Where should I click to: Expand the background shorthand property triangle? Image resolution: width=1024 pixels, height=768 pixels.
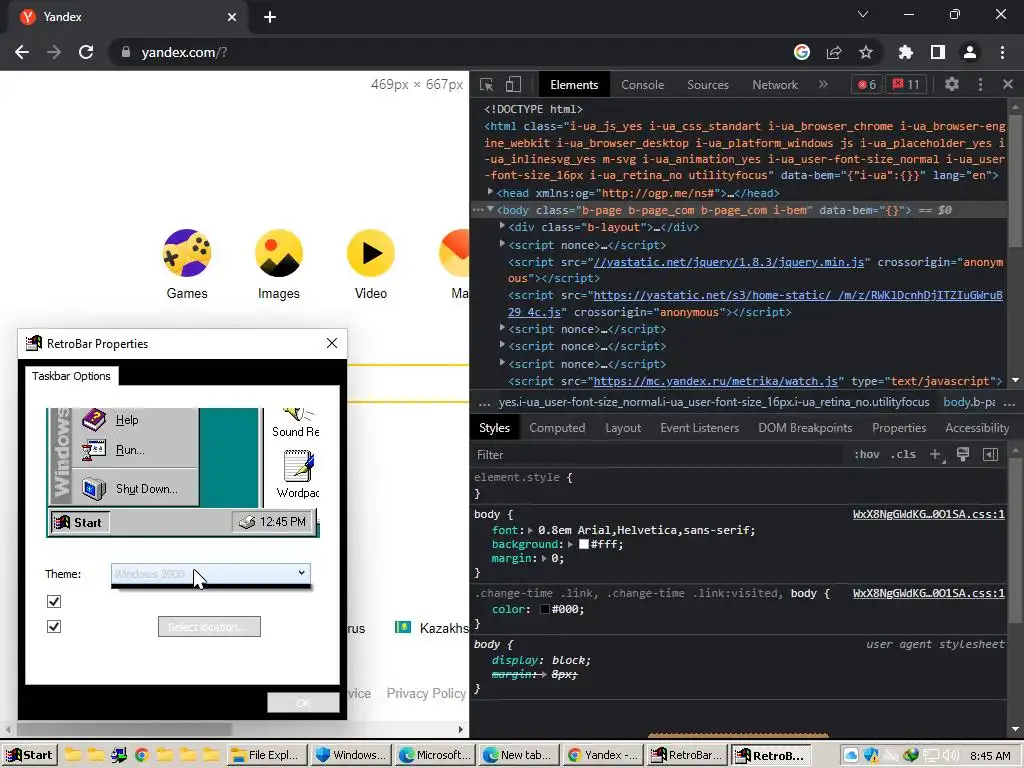571,544
